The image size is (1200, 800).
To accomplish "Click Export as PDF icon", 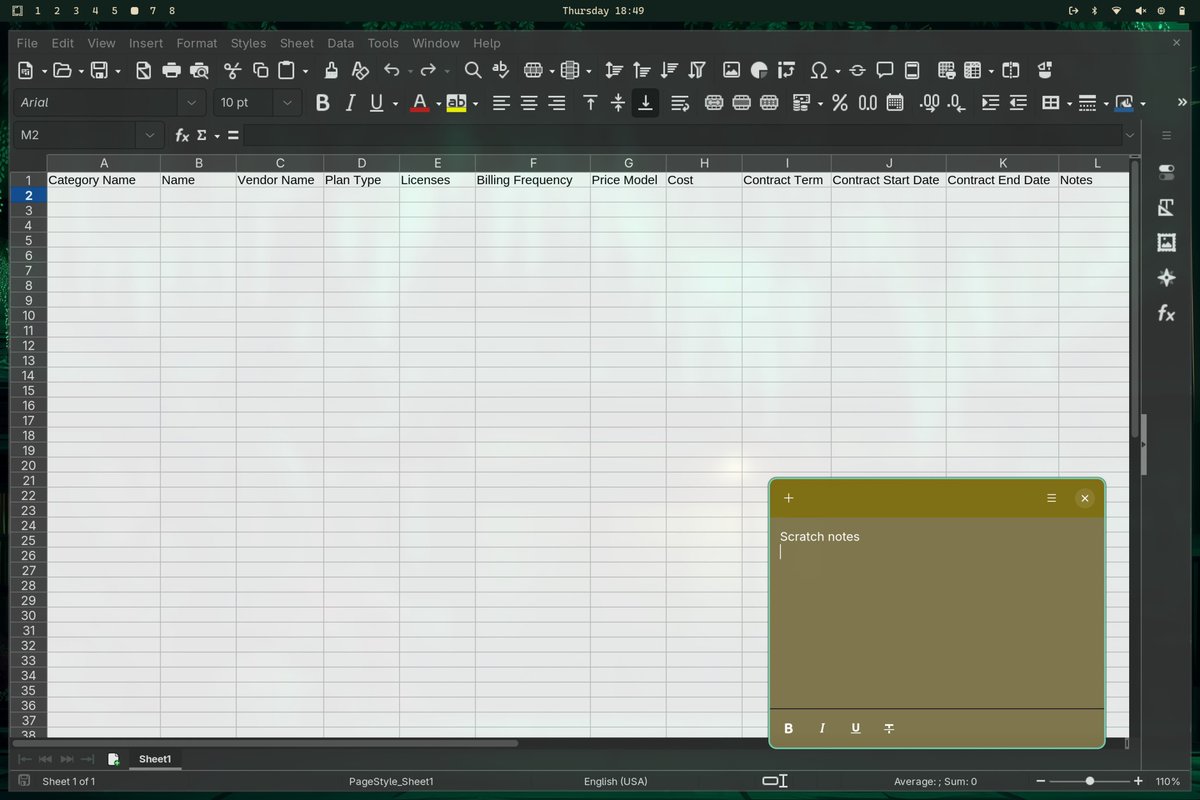I will [144, 70].
